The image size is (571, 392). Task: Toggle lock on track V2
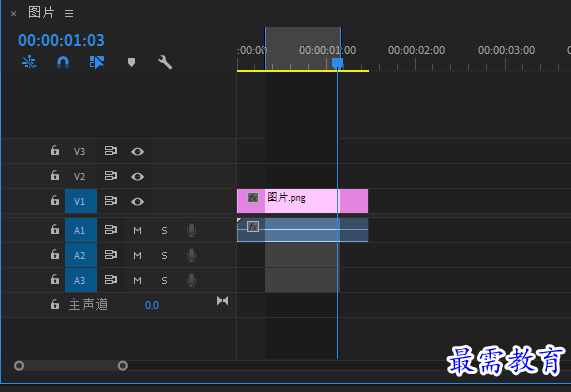(x=55, y=175)
